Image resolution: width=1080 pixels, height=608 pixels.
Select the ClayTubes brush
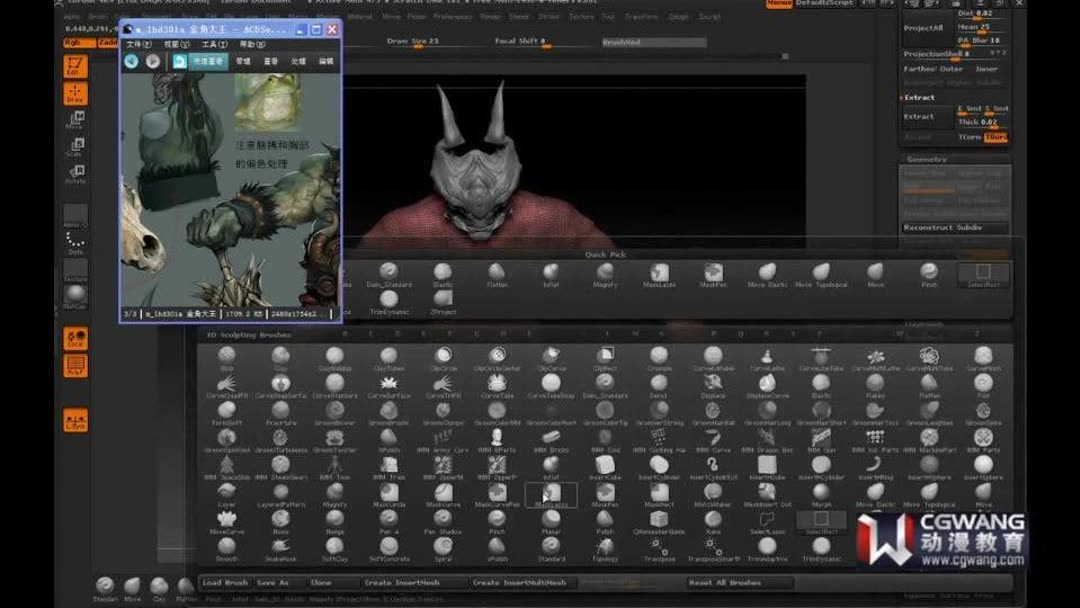point(388,355)
